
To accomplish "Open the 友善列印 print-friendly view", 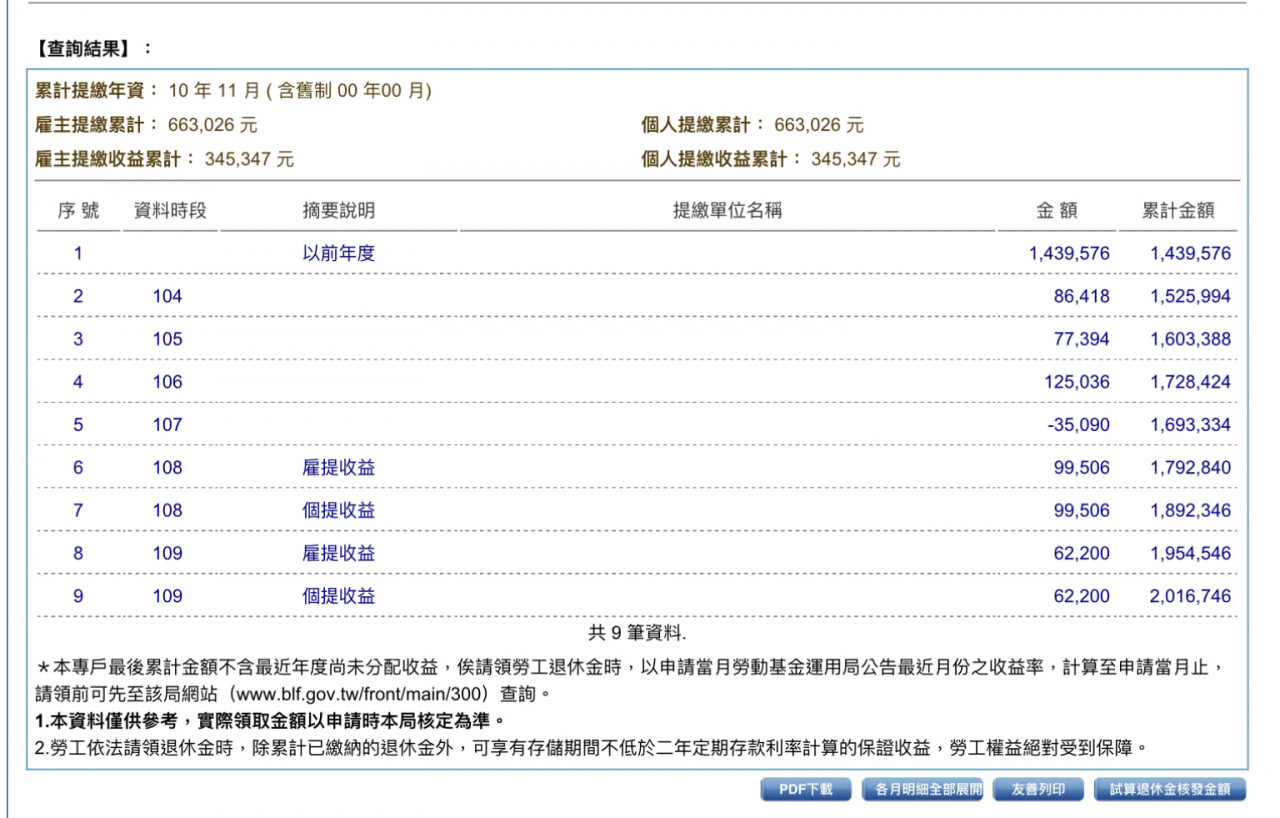I will tap(1039, 790).
